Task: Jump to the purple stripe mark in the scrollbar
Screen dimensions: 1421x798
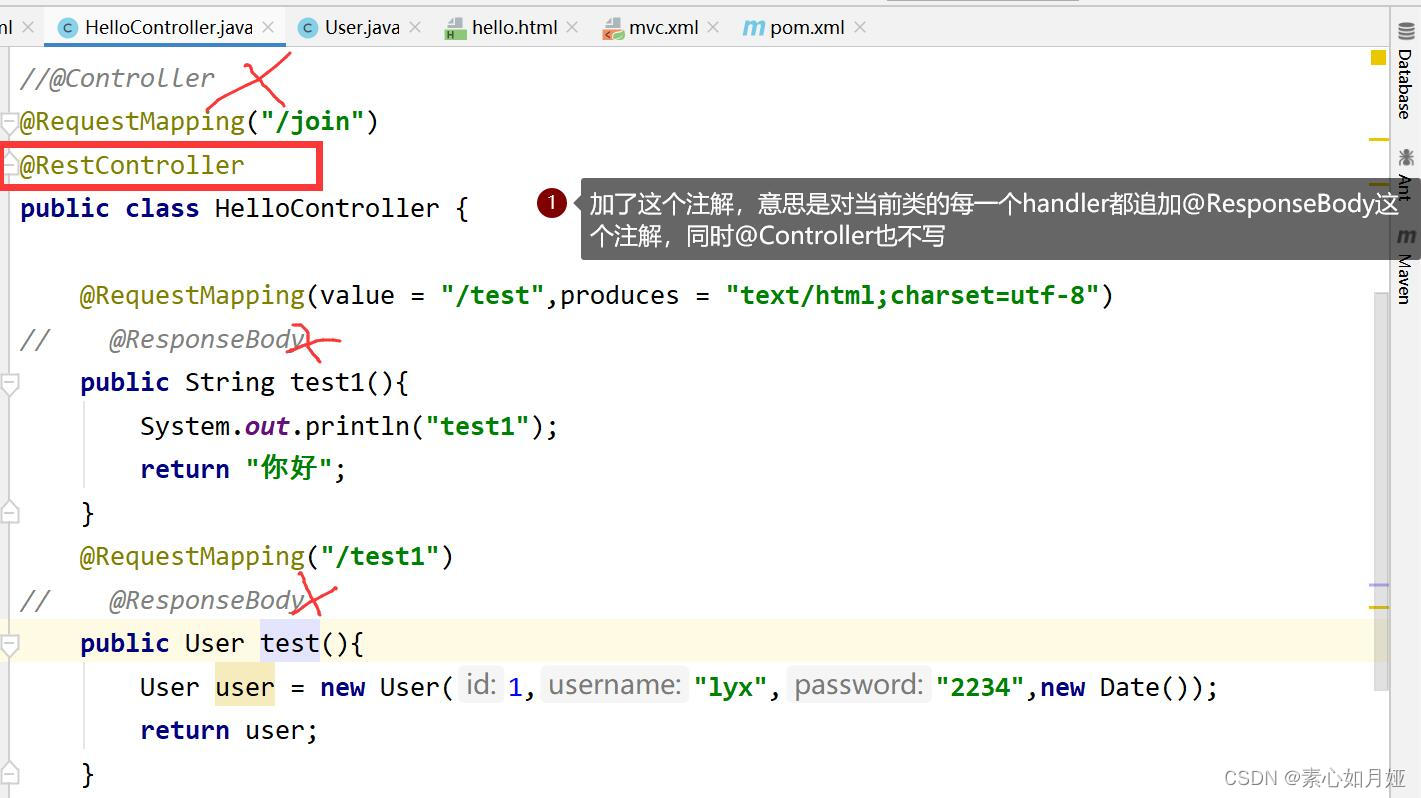Action: (x=1379, y=585)
